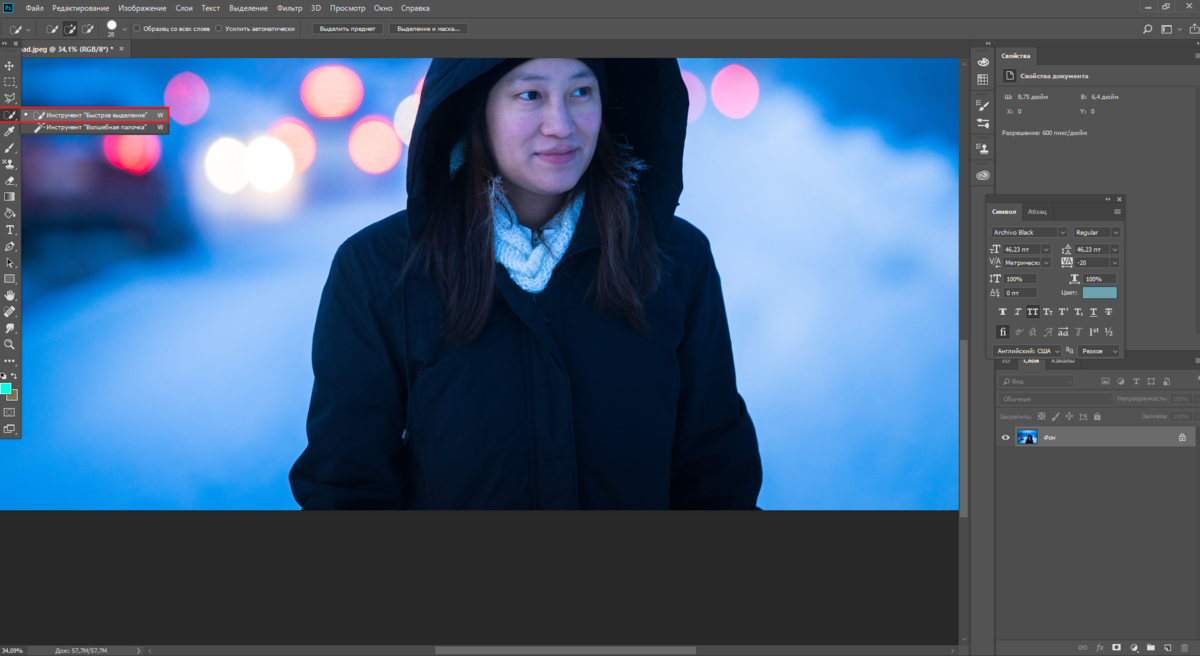The height and width of the screenshot is (656, 1200).
Task: Click the Lock image pixels brush icon
Action: click(x=1055, y=416)
